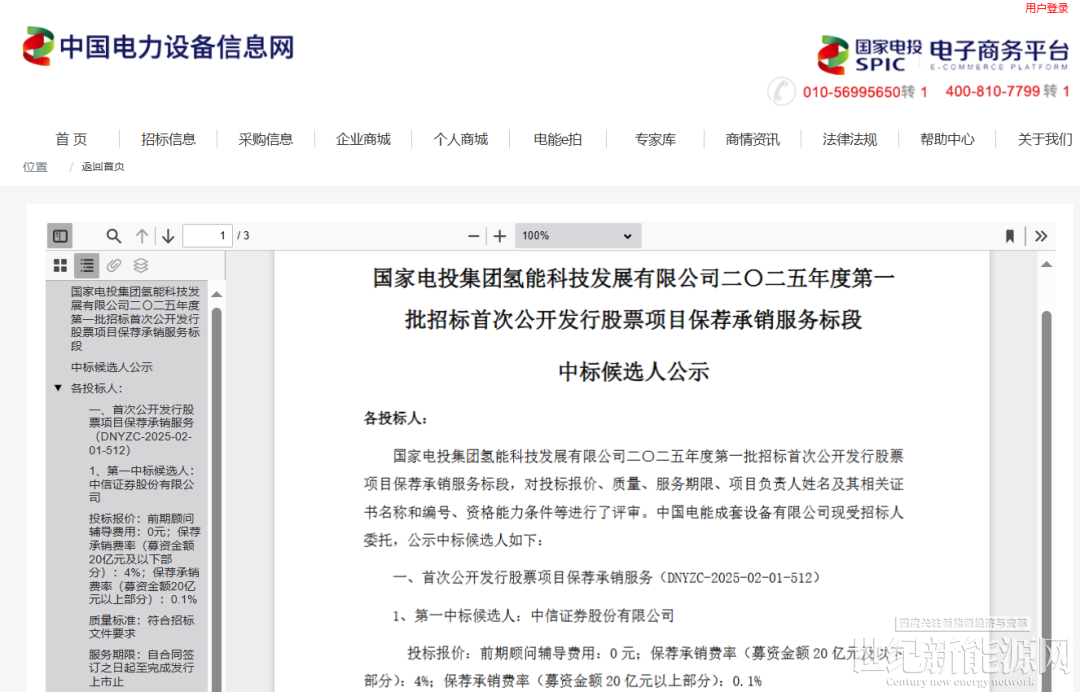The height and width of the screenshot is (692, 1080).
Task: Show layers view in sidebar
Action: (x=141, y=265)
